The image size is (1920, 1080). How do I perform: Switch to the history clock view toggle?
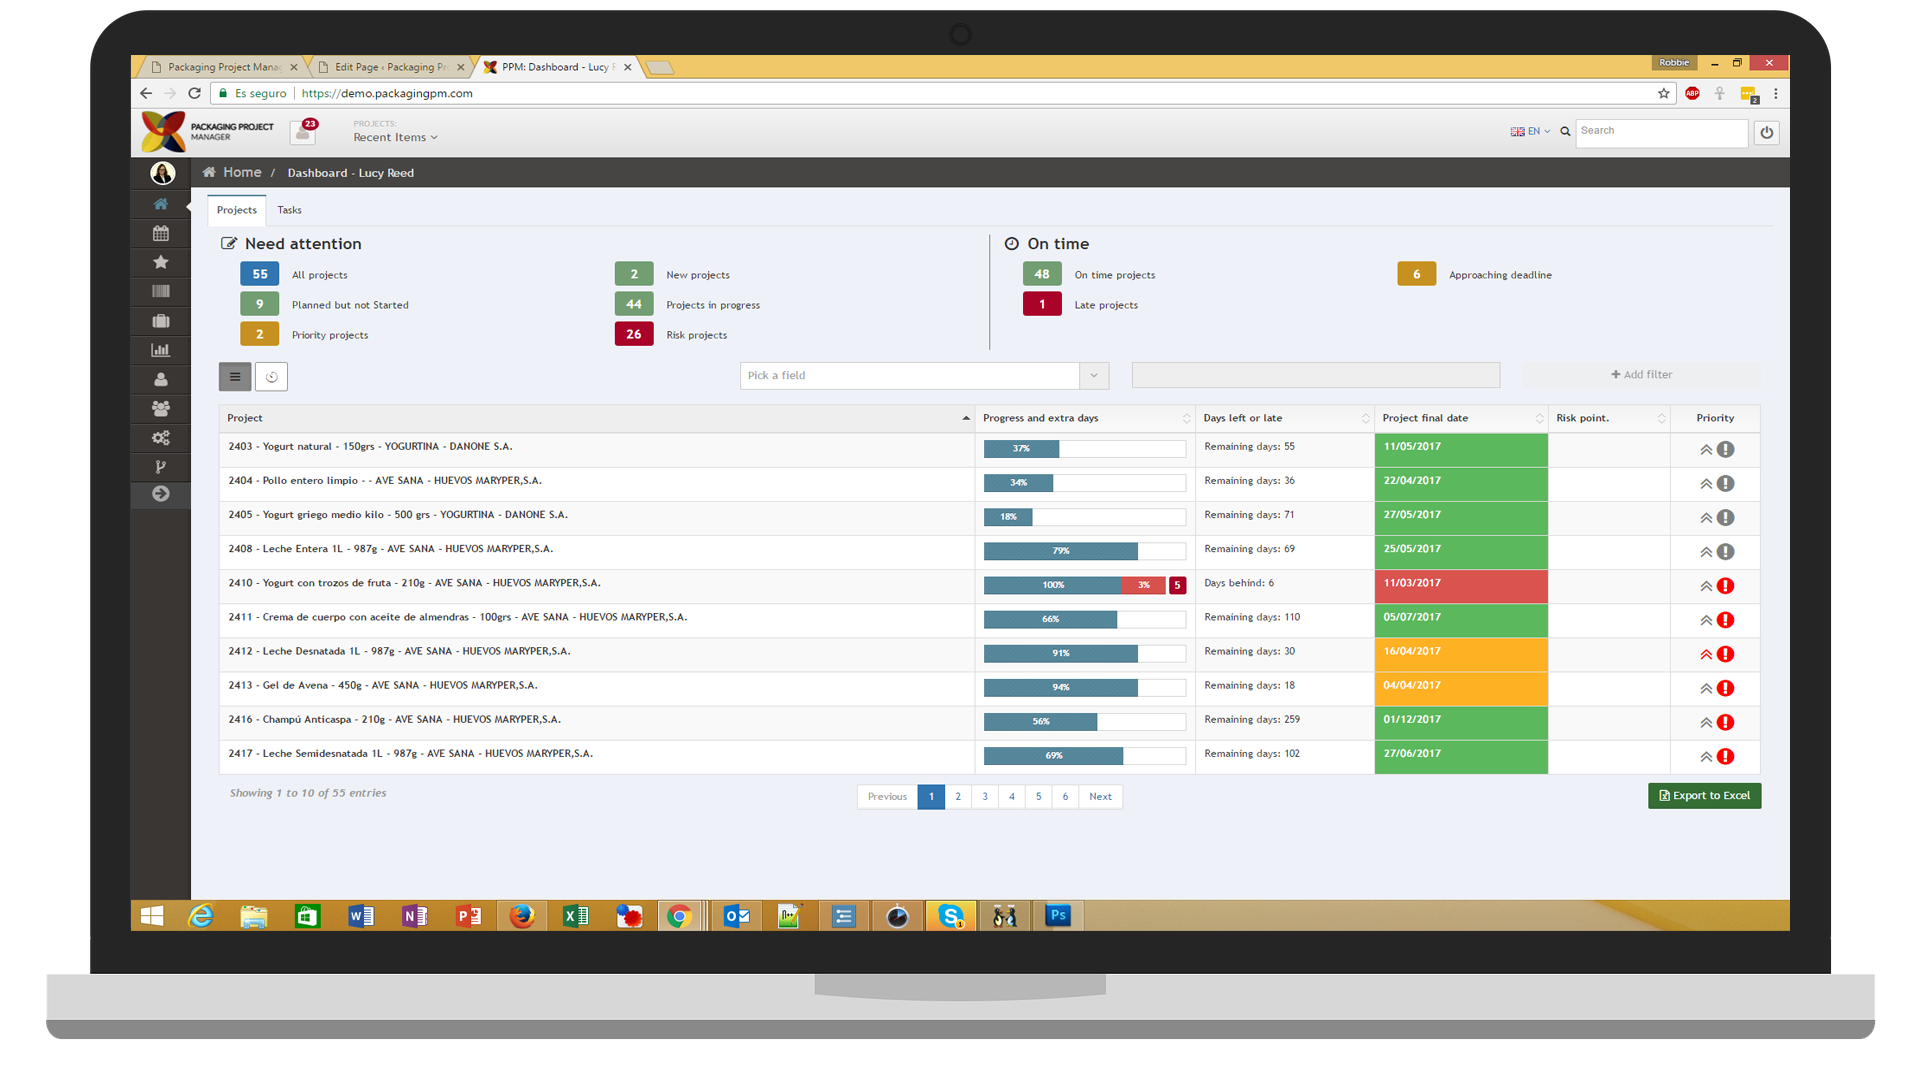(271, 376)
